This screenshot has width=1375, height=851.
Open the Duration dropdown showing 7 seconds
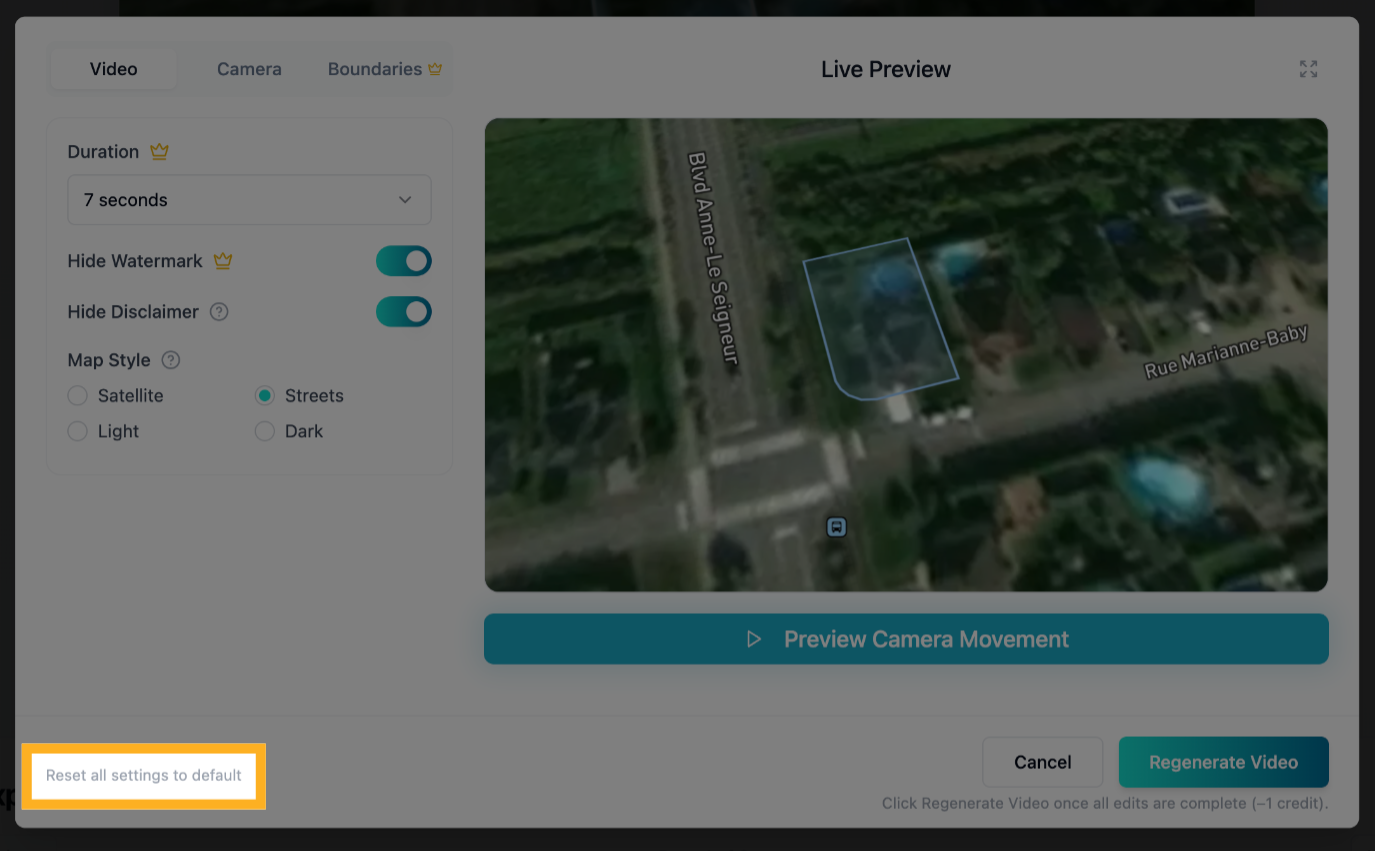[249, 200]
